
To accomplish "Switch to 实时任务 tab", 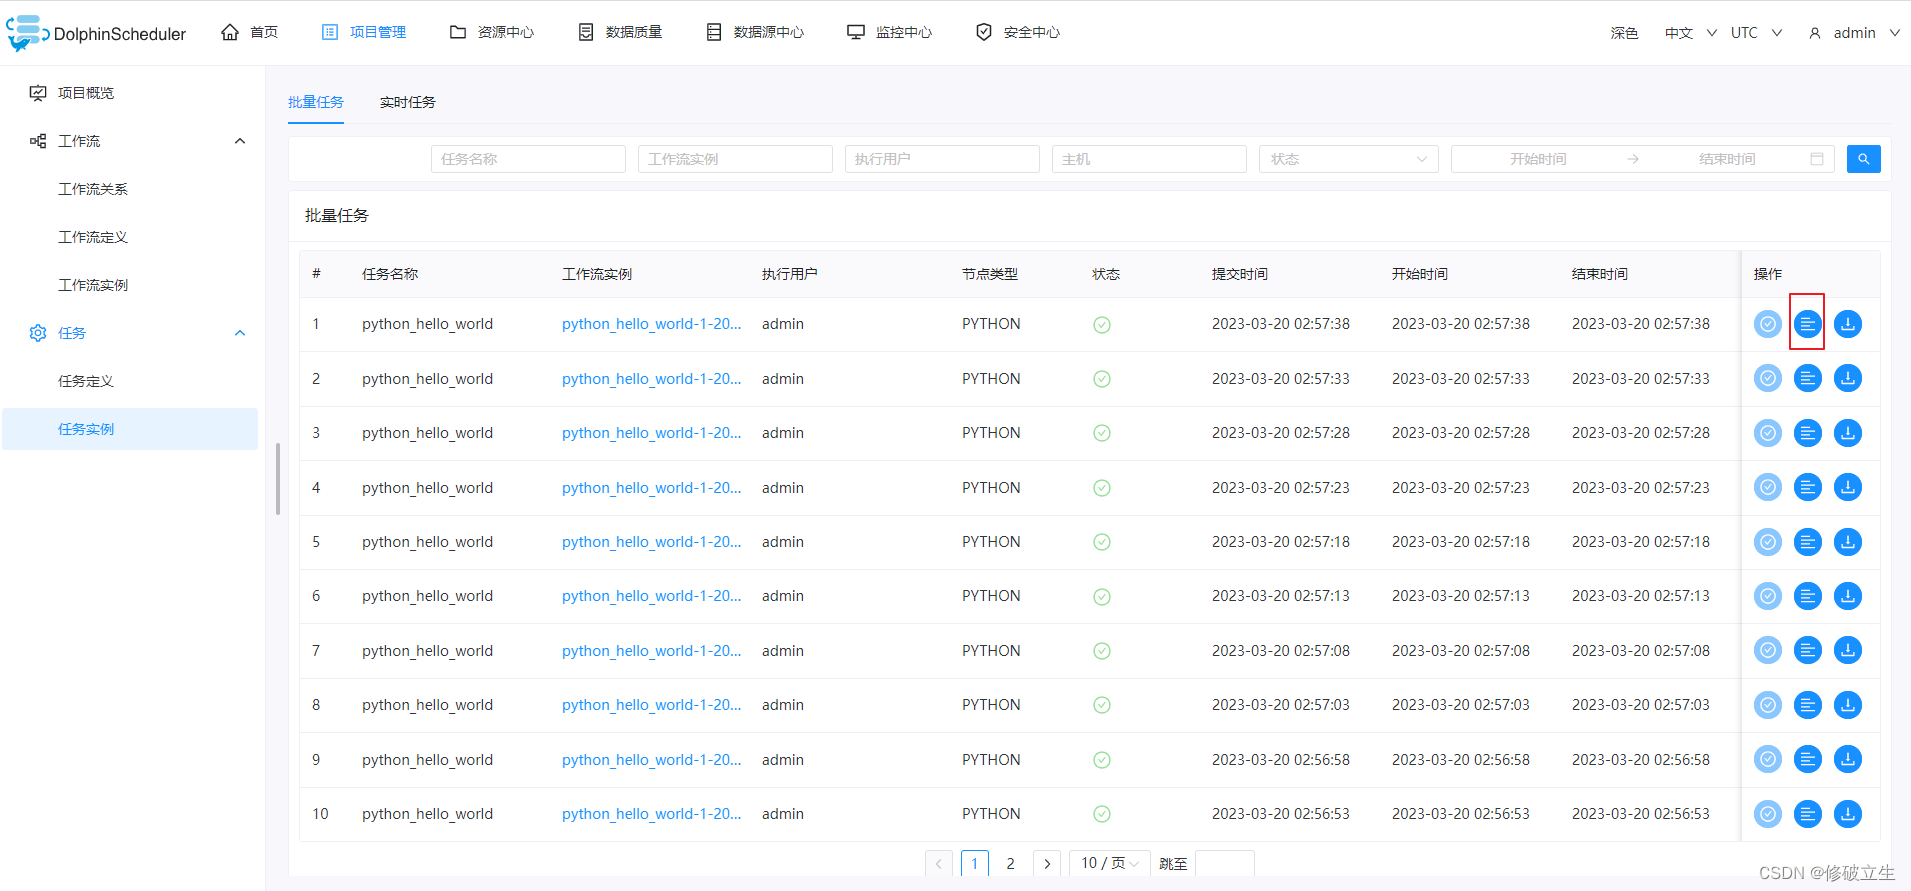I will pyautogui.click(x=408, y=102).
